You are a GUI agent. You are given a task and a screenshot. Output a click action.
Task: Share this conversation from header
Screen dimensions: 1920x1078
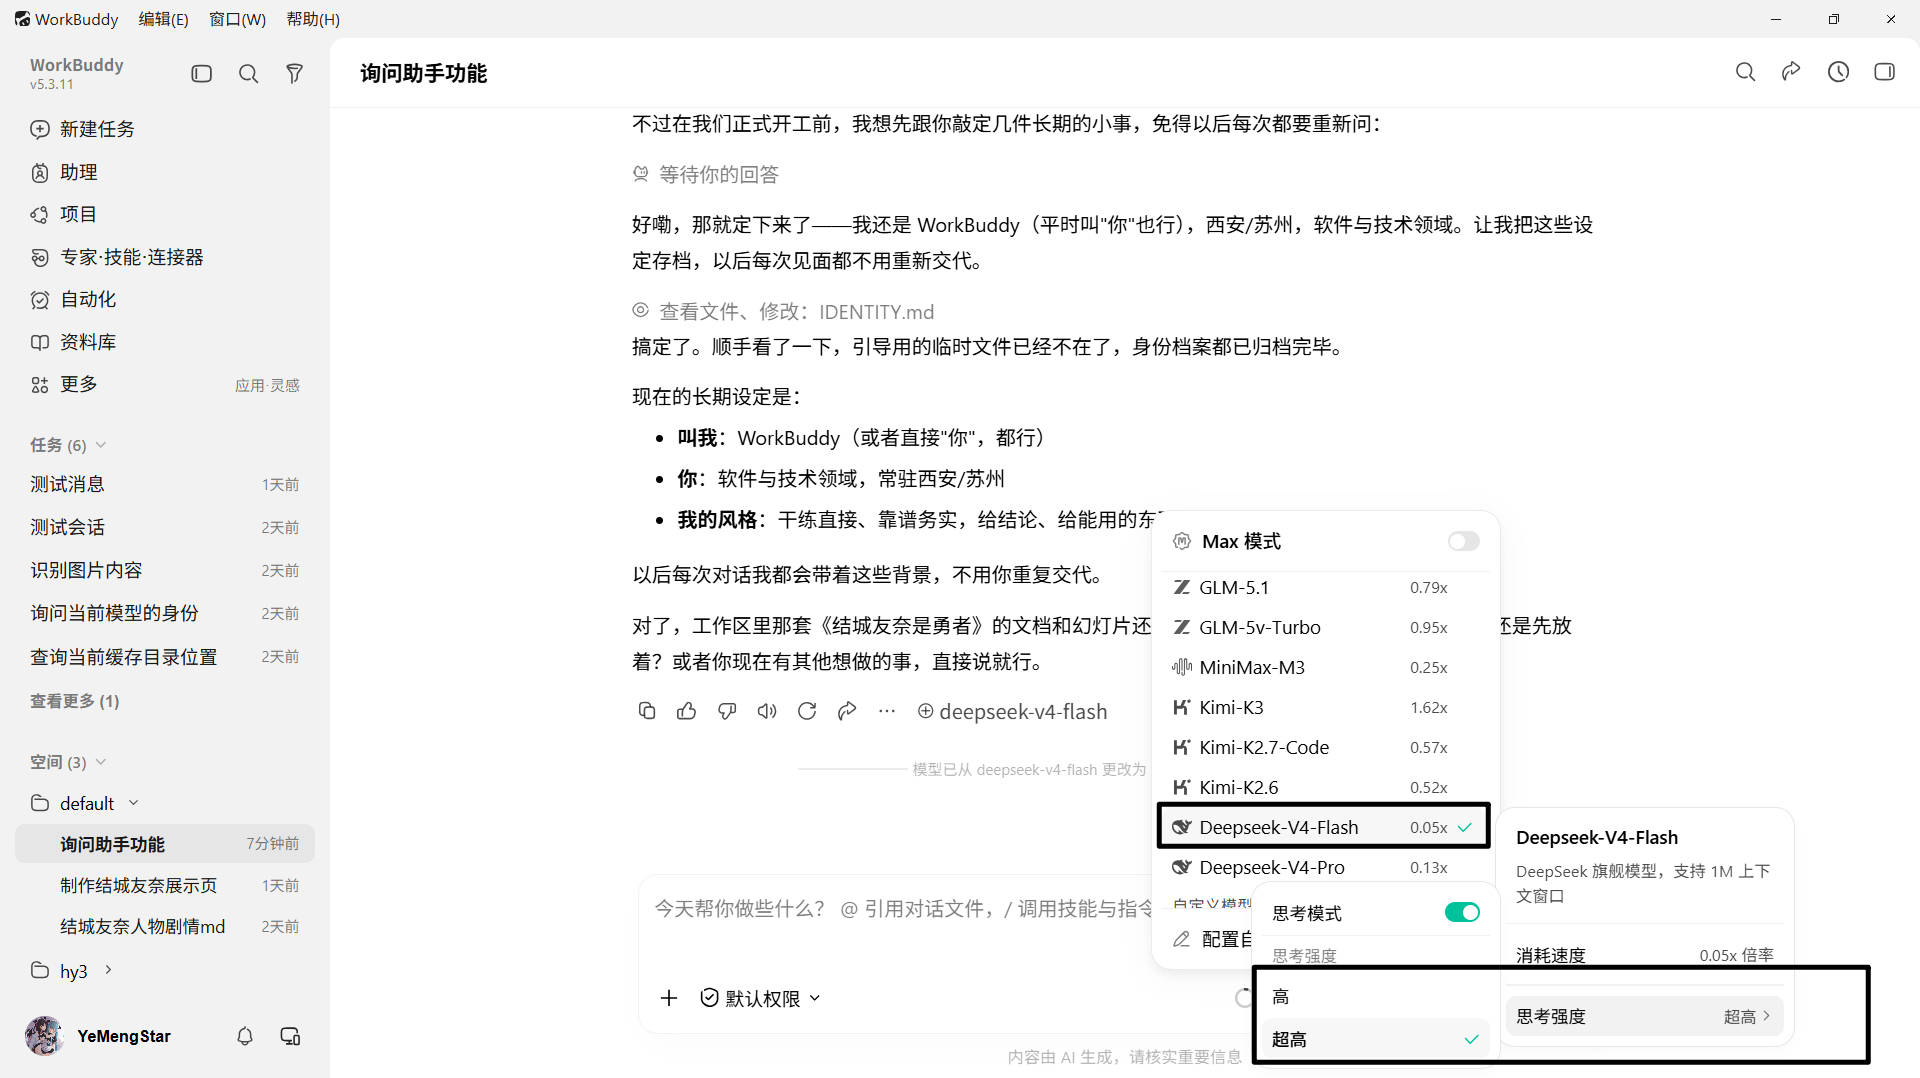[1791, 72]
